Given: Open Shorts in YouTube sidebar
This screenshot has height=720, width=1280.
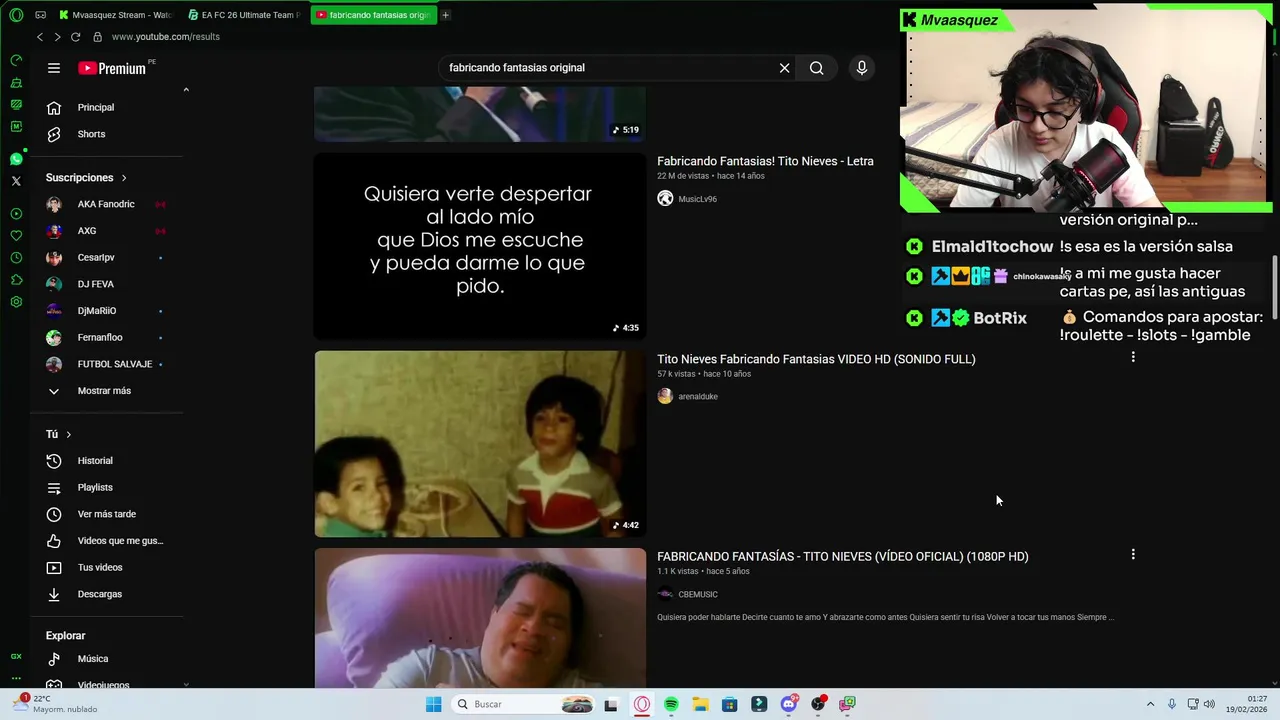Looking at the screenshot, I should [x=91, y=134].
